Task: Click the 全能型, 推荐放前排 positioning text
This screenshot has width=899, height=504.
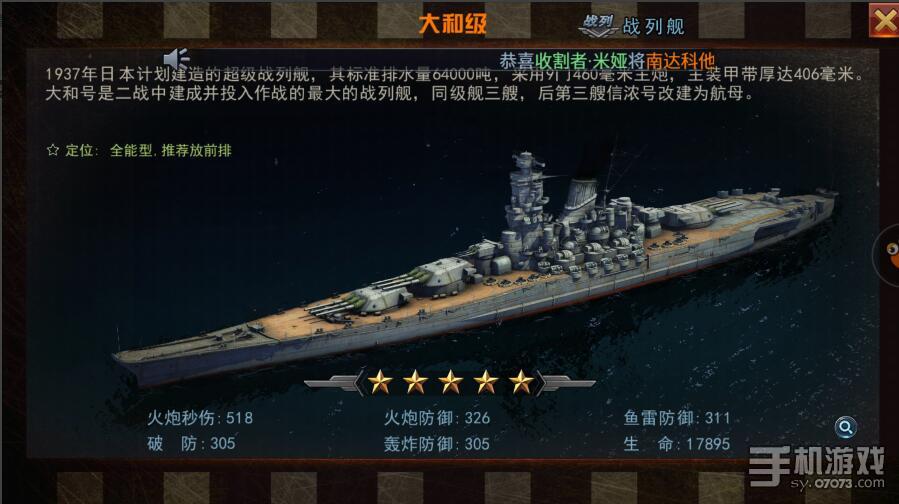Action: (171, 150)
